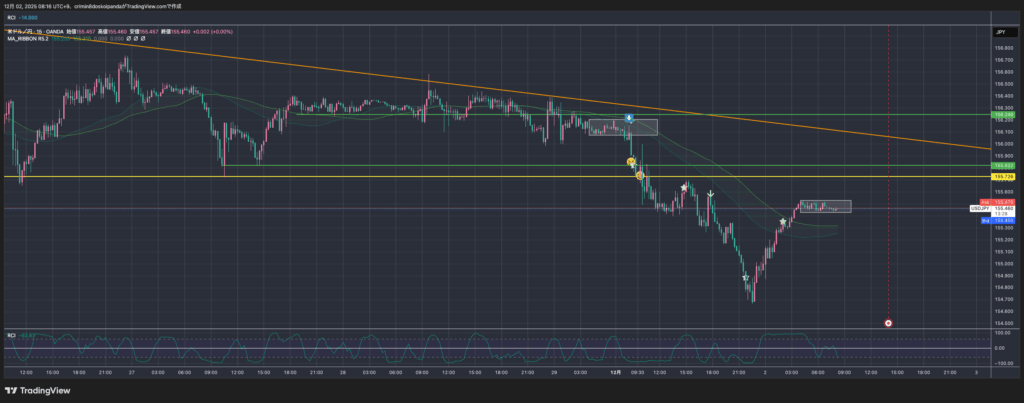Screen dimensions: 1024x403
Task: Select the gray rectangle near the current price
Action: (825, 207)
